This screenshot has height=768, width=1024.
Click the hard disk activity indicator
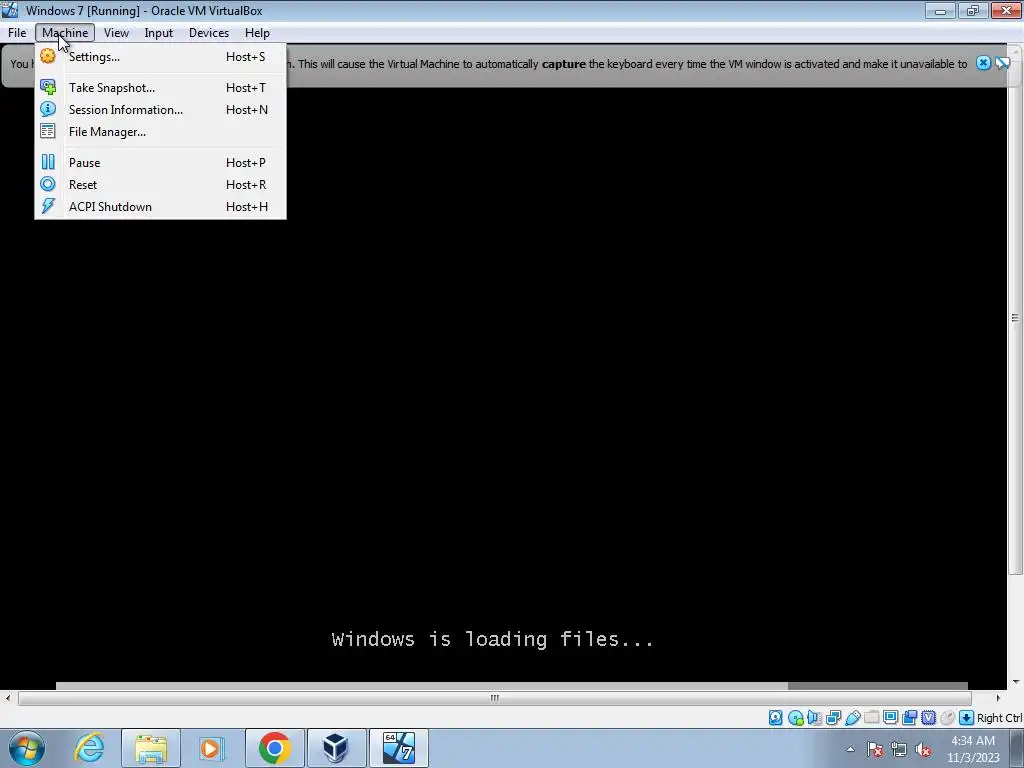[x=775, y=718]
